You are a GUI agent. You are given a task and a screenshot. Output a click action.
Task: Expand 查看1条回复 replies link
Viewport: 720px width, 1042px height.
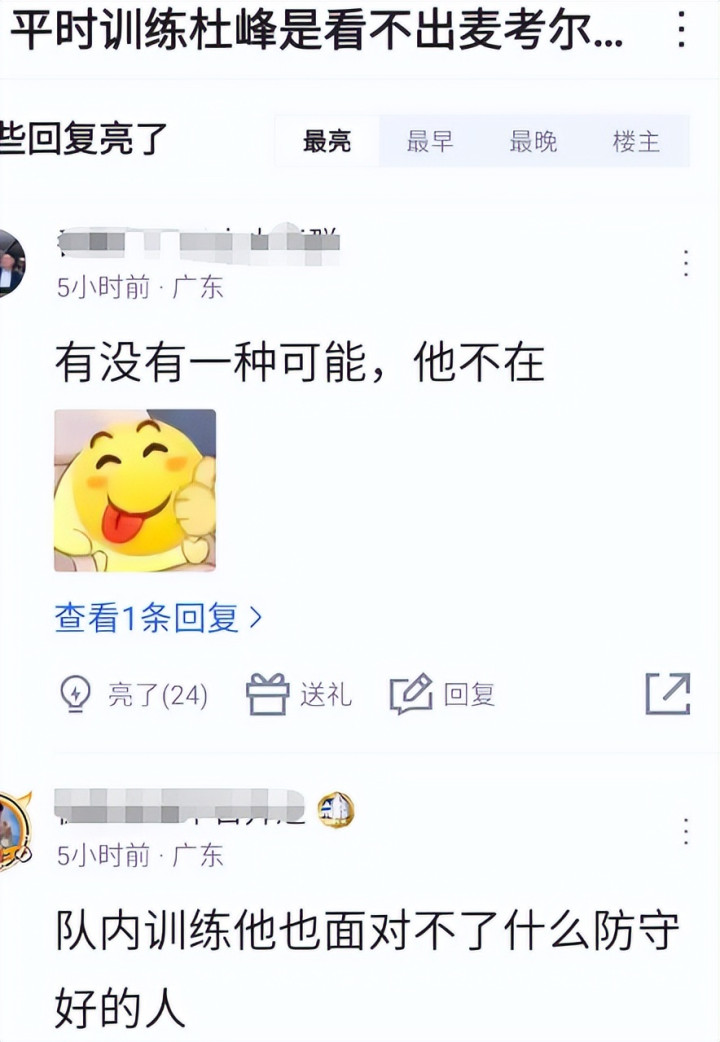pos(158,618)
